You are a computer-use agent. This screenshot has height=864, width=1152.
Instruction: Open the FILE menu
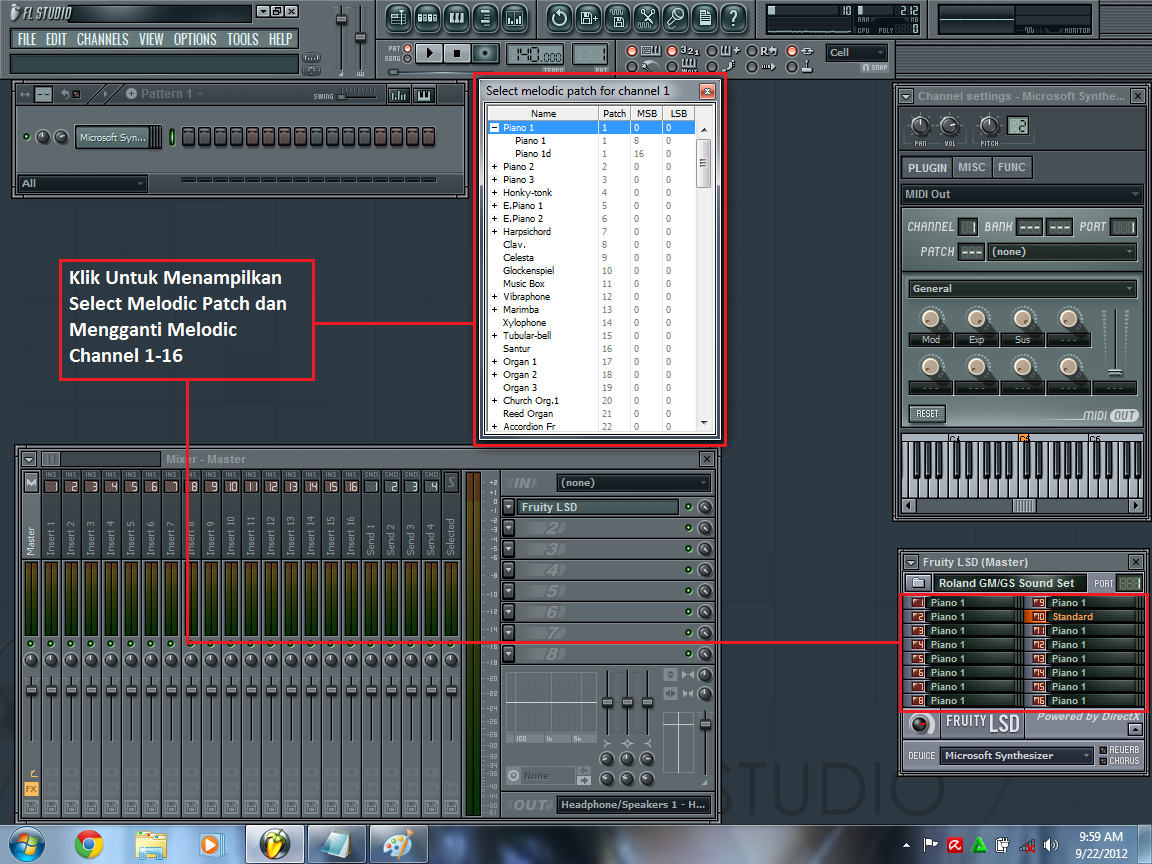(x=26, y=39)
